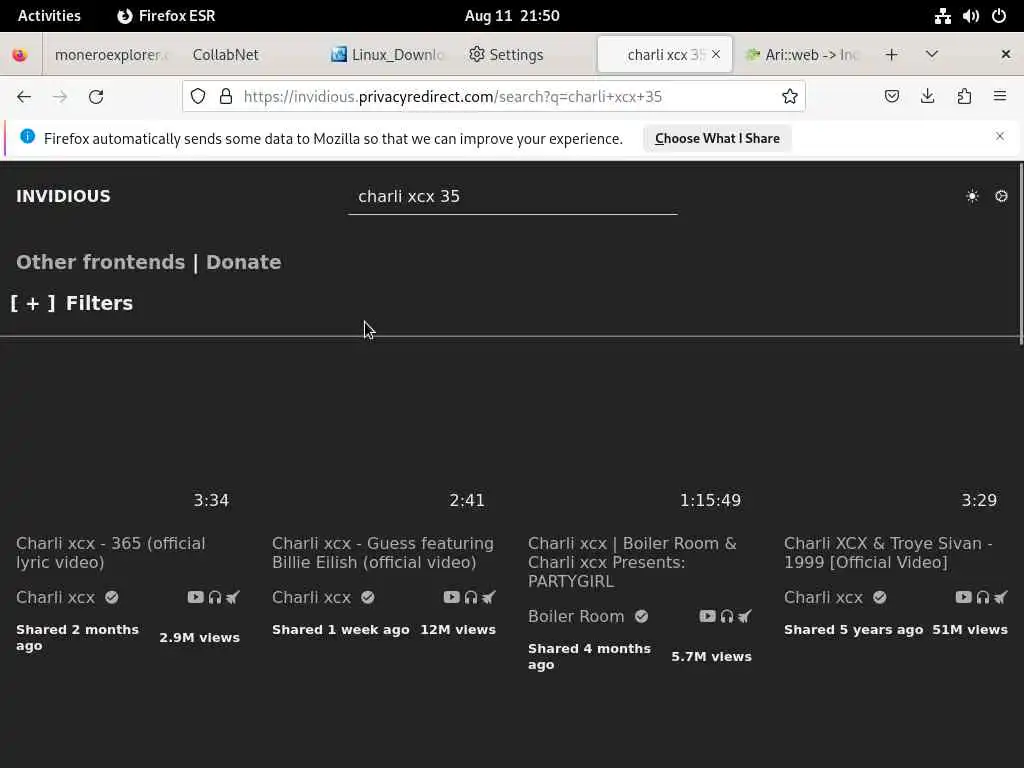Open the power menu icon
The height and width of the screenshot is (768, 1024).
pyautogui.click(x=999, y=16)
